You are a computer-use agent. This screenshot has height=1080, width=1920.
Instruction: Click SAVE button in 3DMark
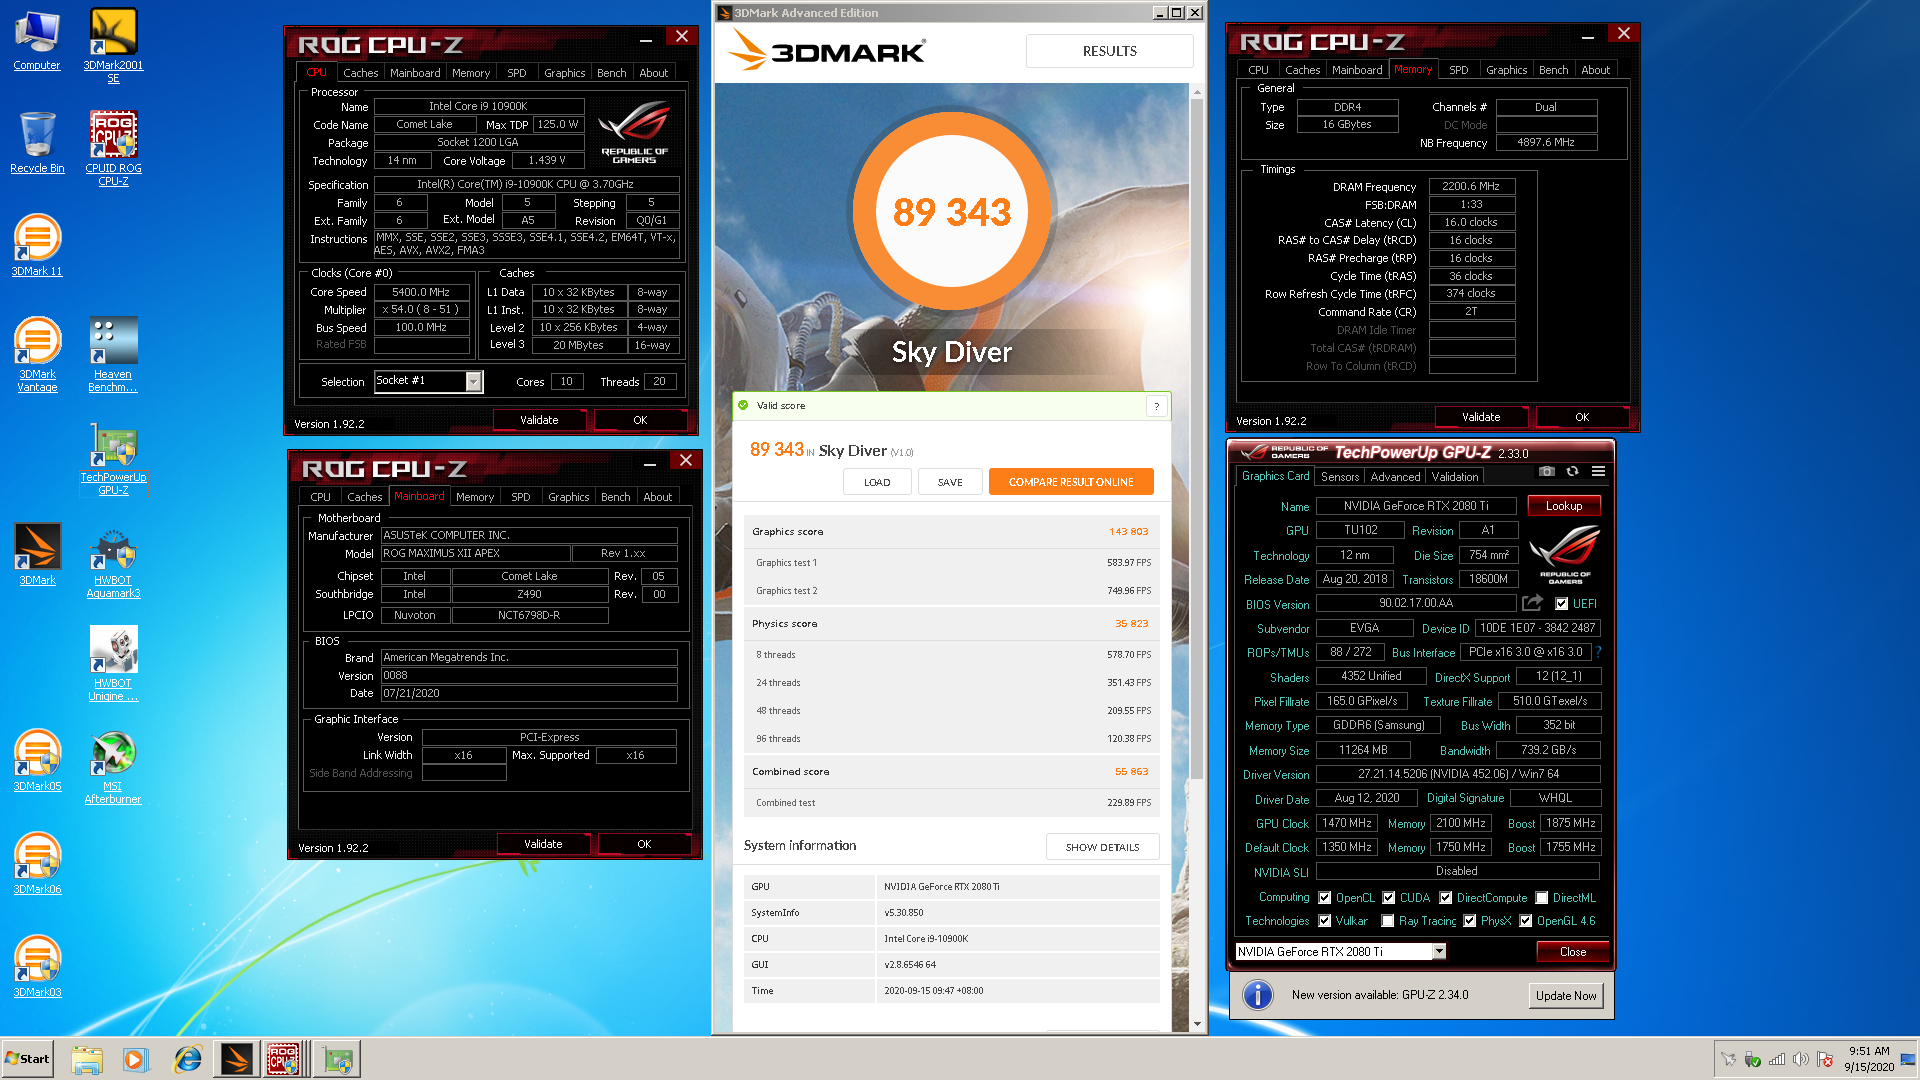tap(950, 482)
